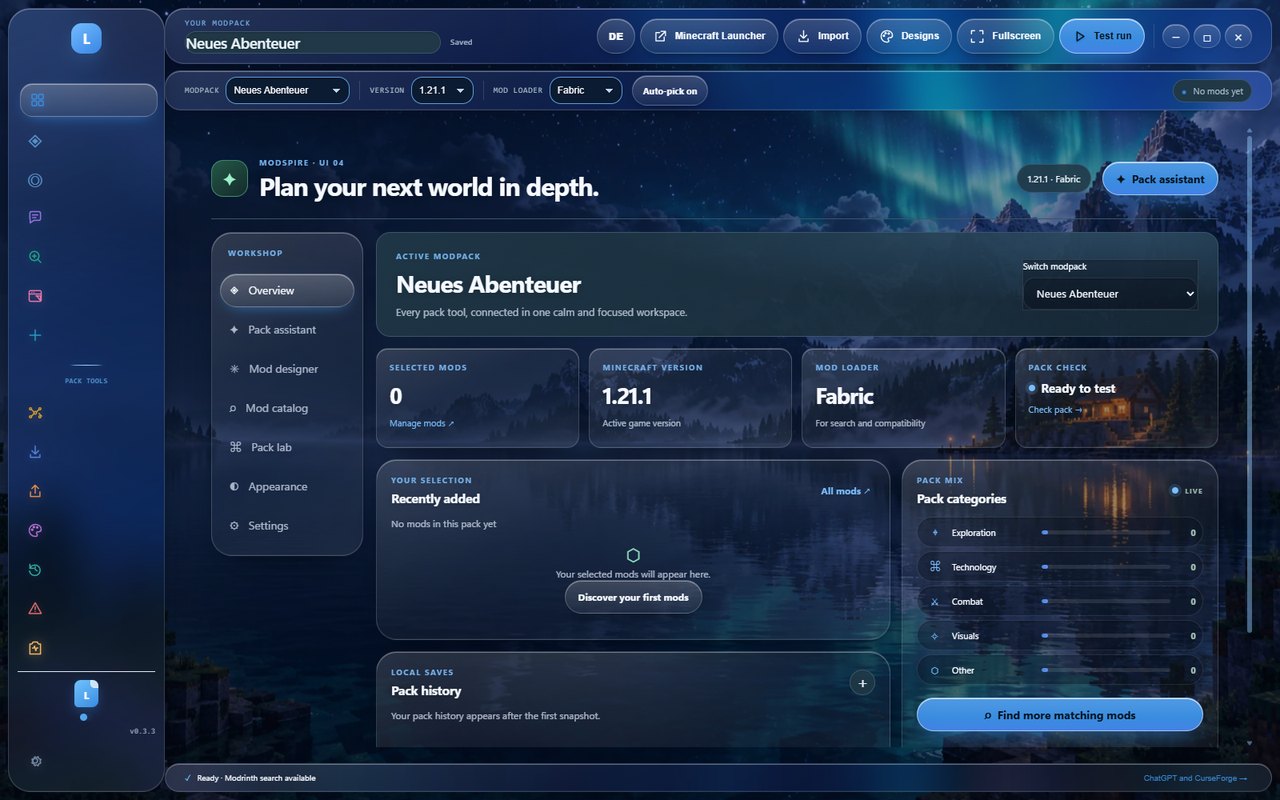
Task: Click the Technology category progress bar
Action: [x=1105, y=567]
